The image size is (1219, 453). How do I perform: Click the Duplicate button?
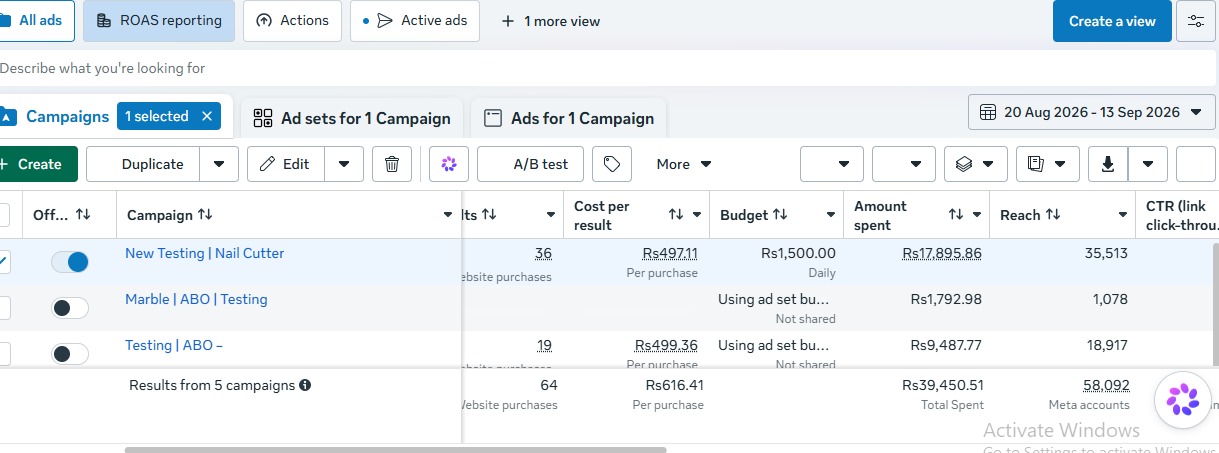(144, 164)
